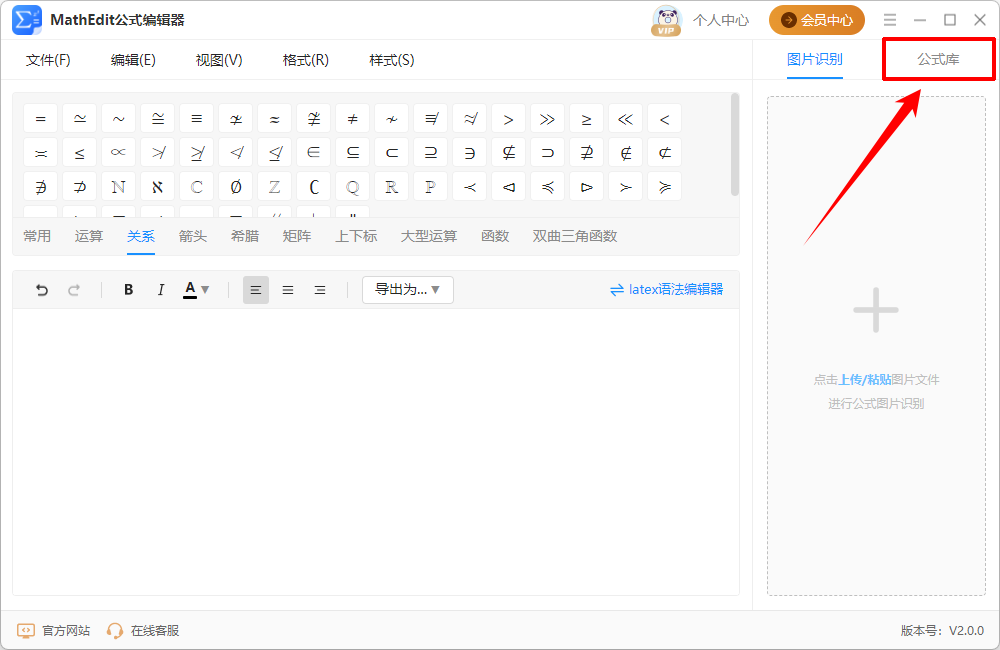Viewport: 1000px width, 650px height.
Task: Open the 编辑(E) menu
Action: [x=133, y=60]
